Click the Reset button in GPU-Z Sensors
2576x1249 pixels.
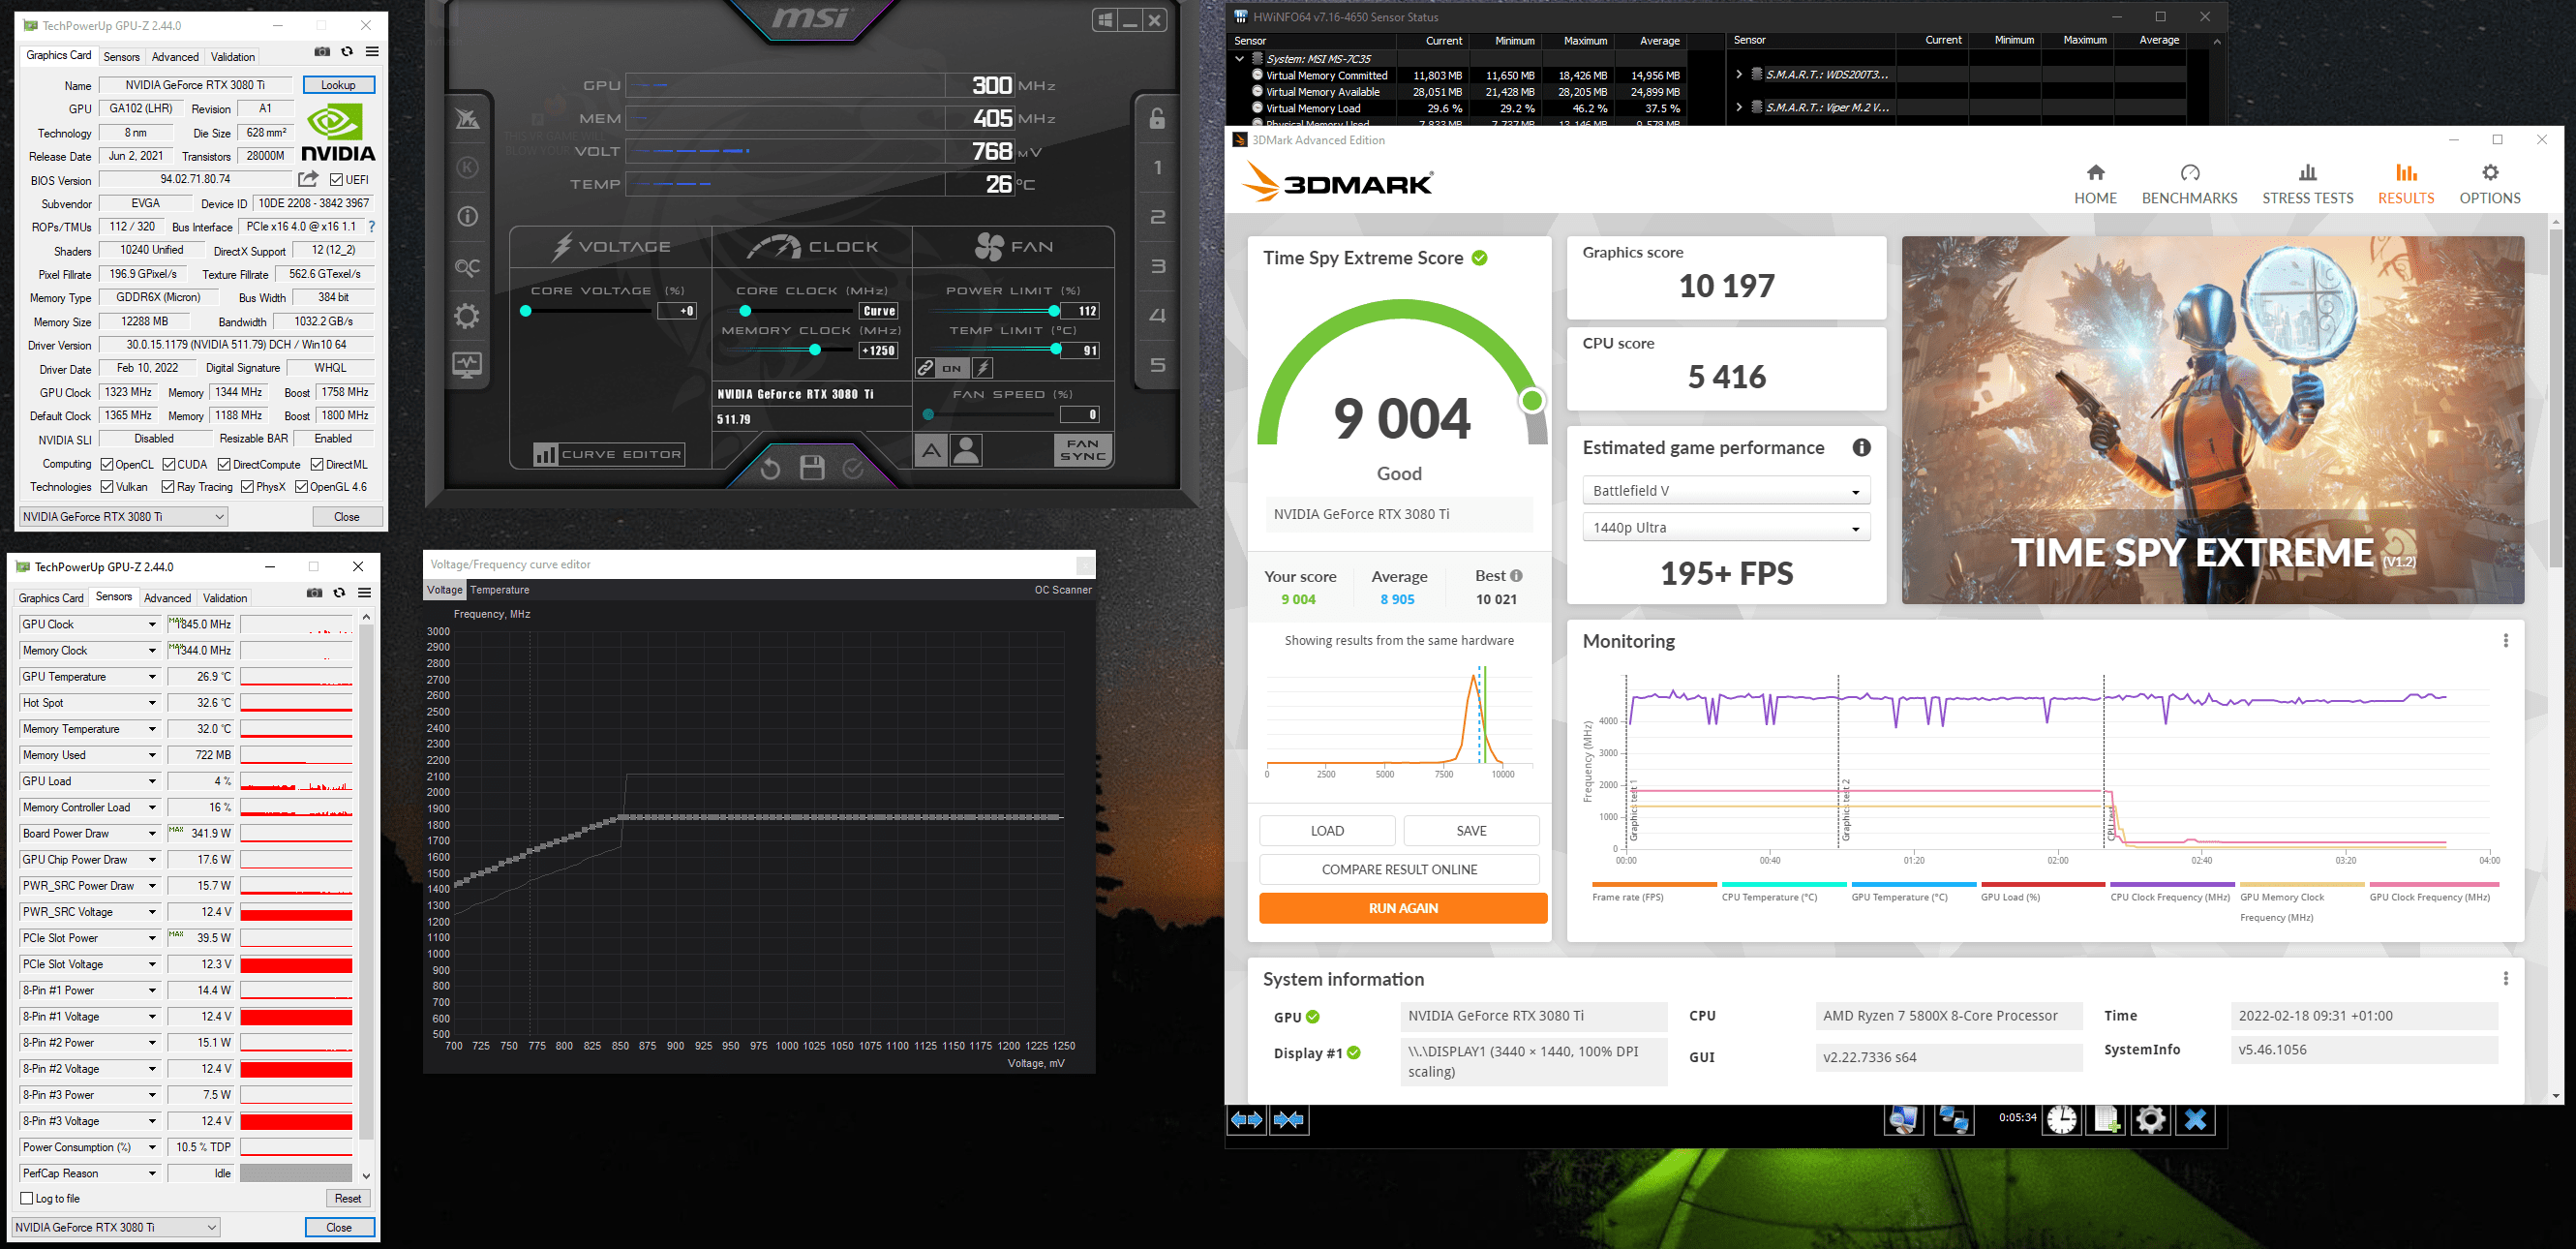[348, 1198]
